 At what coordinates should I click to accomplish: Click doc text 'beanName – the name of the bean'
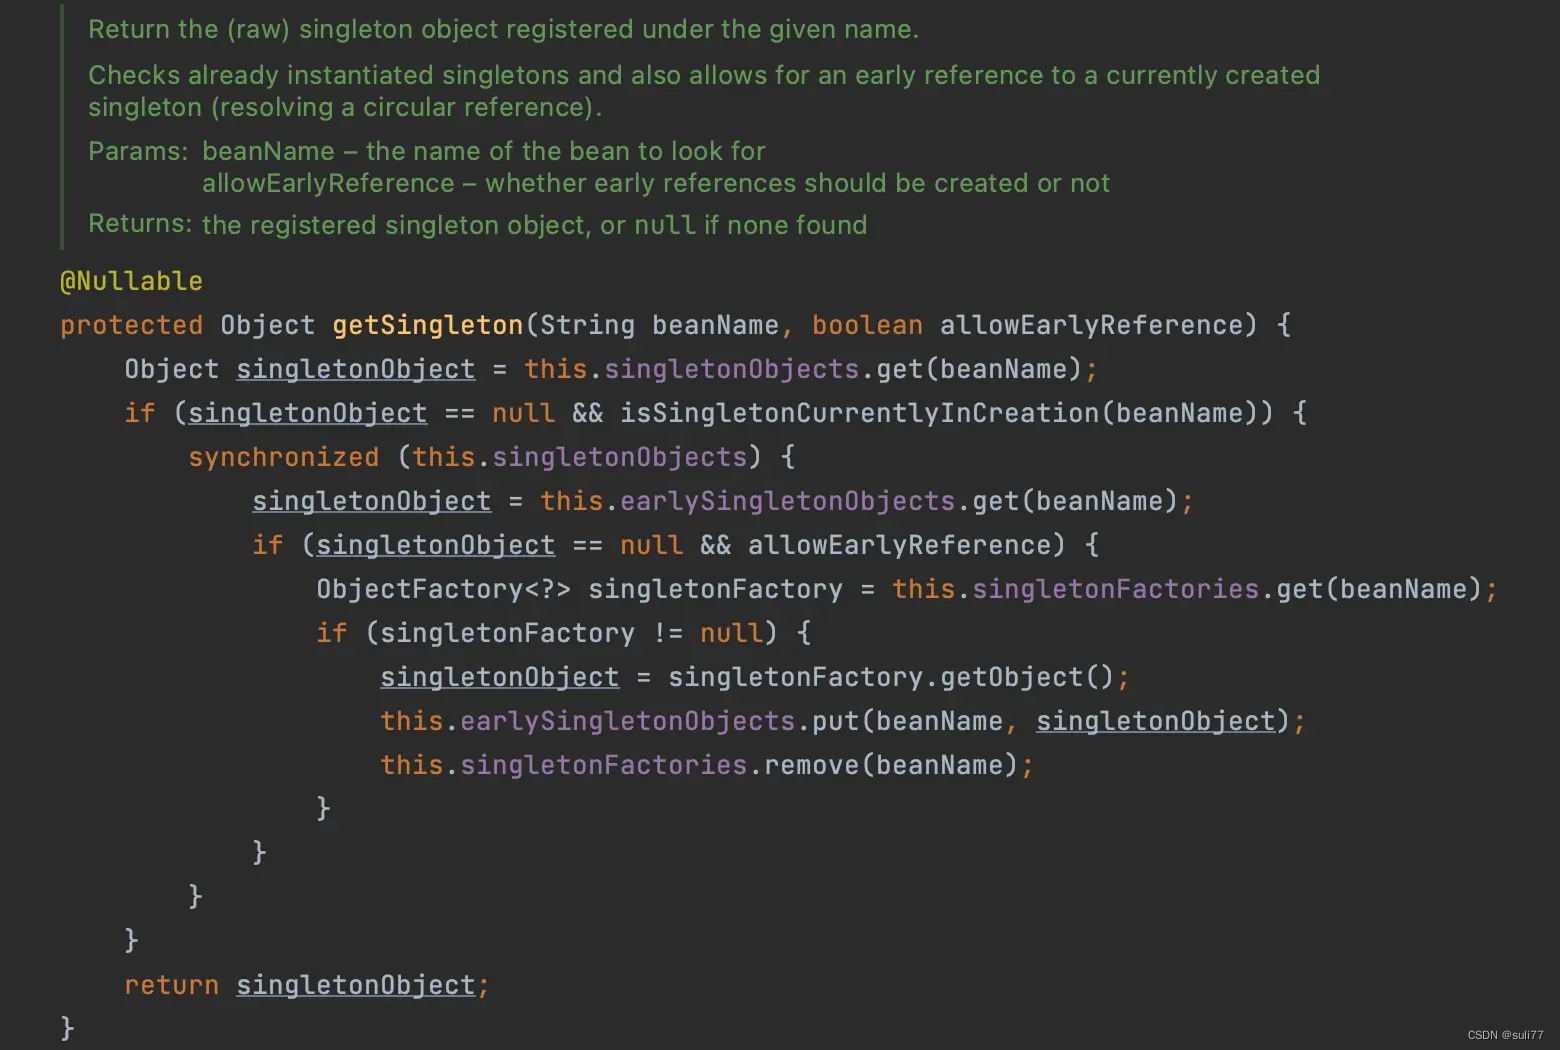point(483,151)
